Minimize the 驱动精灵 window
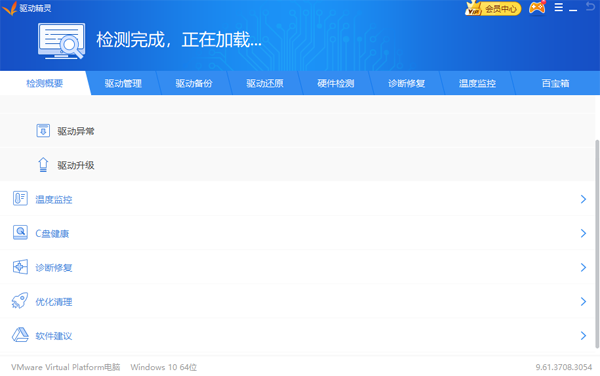 tap(573, 10)
